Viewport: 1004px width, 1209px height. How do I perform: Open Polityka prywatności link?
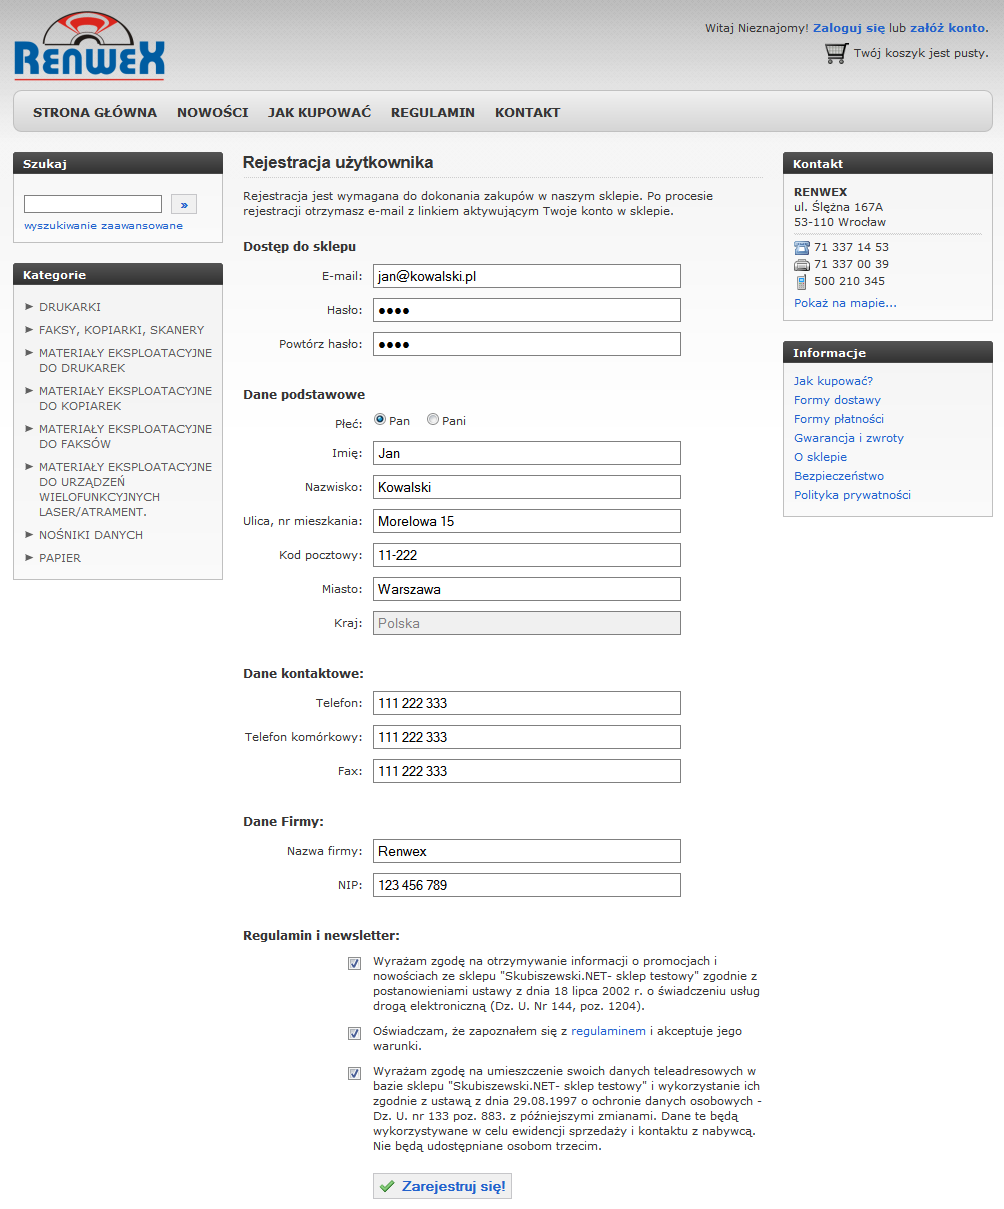tap(852, 495)
